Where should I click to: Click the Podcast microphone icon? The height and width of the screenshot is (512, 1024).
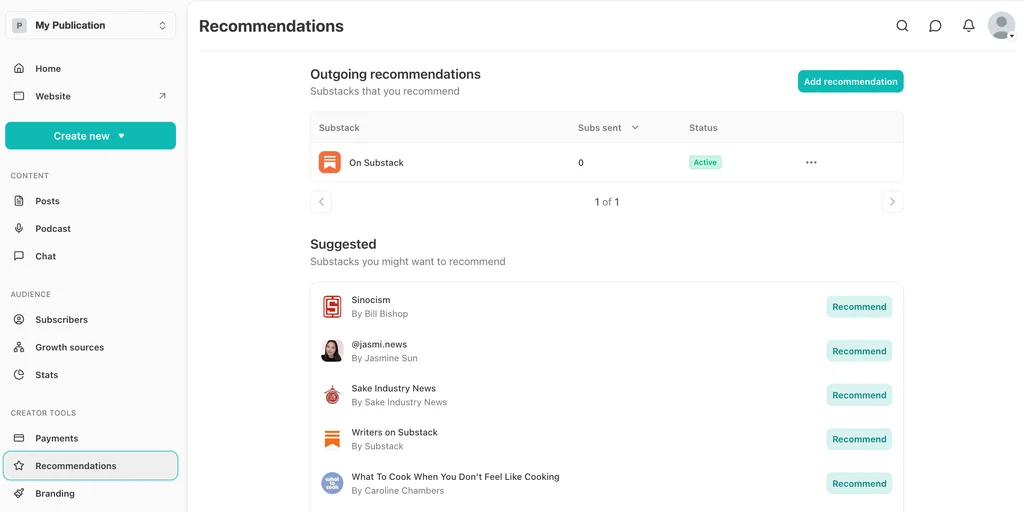coord(19,229)
